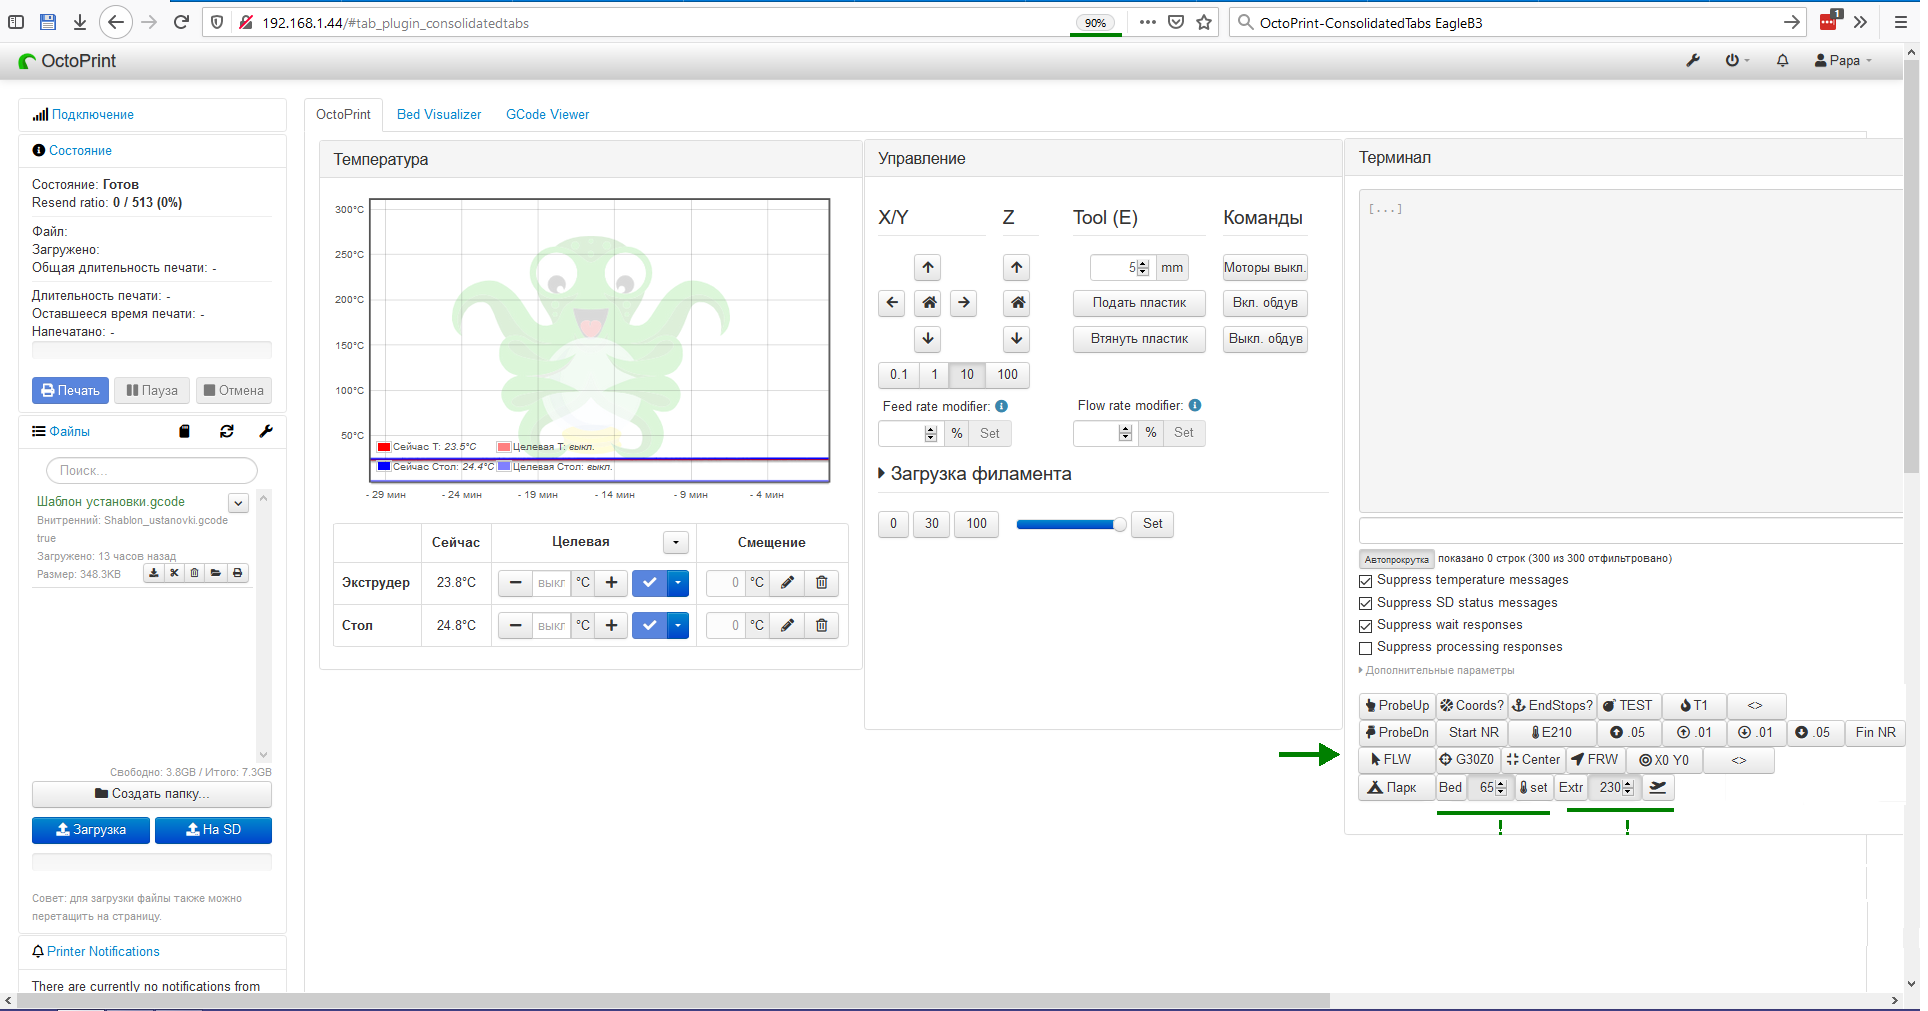Delete the Шаблон установки.gcode file

click(194, 573)
